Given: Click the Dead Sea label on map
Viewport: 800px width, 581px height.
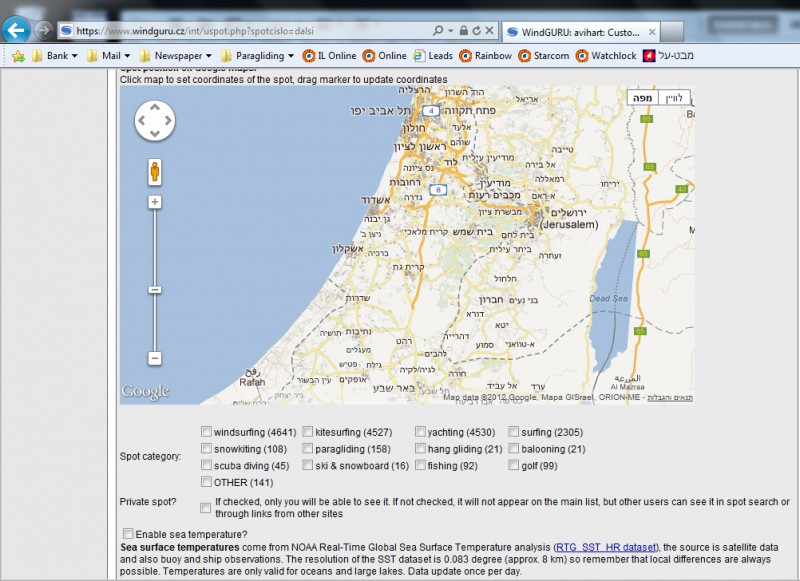Looking at the screenshot, I should (608, 298).
